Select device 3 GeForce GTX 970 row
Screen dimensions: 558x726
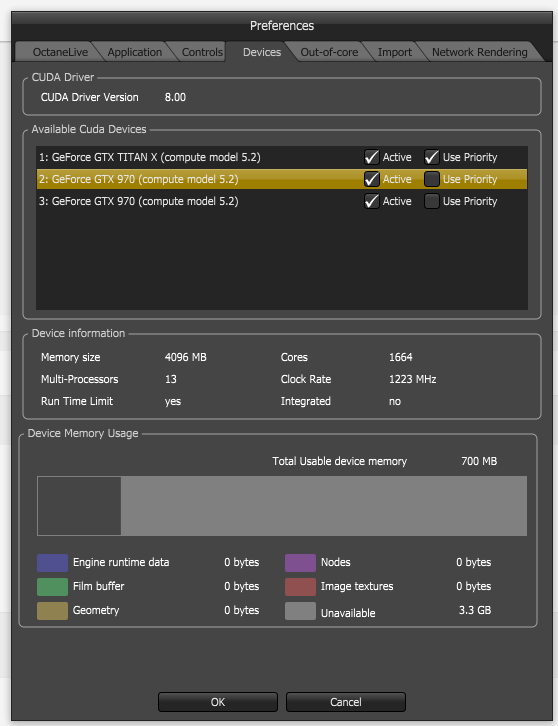click(282, 201)
